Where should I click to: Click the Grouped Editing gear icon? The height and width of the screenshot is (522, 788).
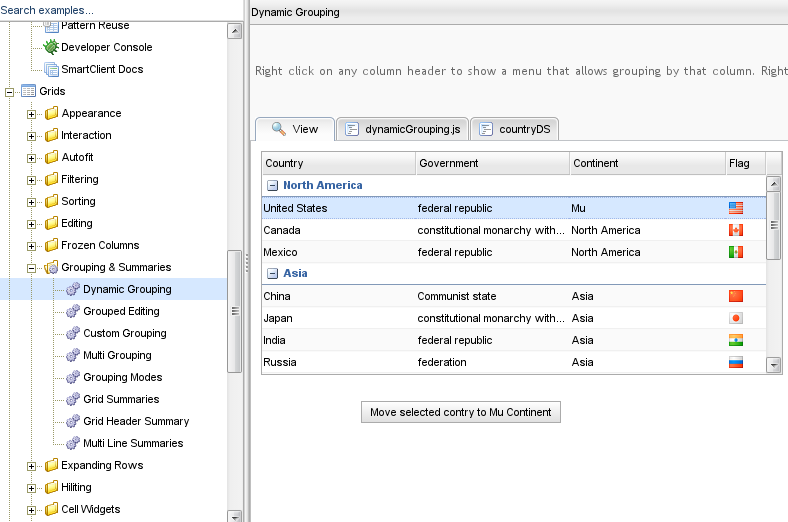[x=73, y=311]
